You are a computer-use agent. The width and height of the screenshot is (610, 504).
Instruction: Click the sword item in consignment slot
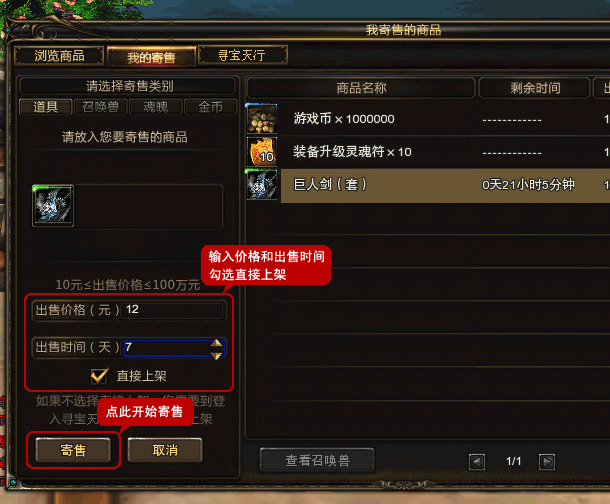coord(53,206)
